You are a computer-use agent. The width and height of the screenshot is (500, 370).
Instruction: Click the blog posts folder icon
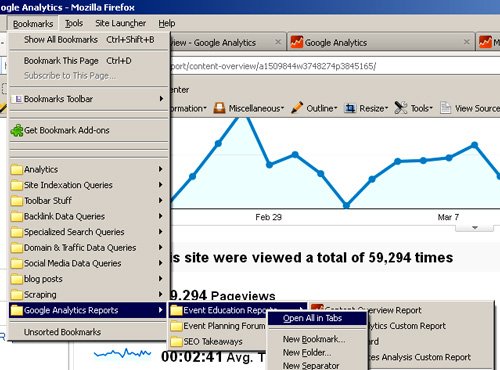[16, 279]
